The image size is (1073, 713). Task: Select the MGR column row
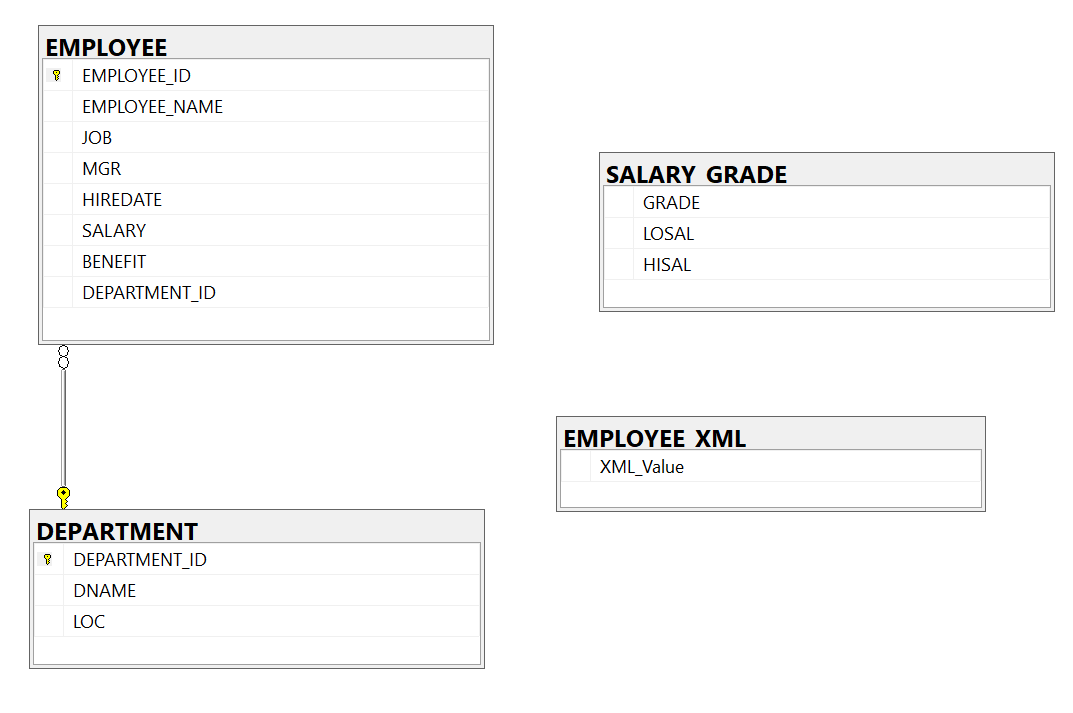click(x=266, y=168)
